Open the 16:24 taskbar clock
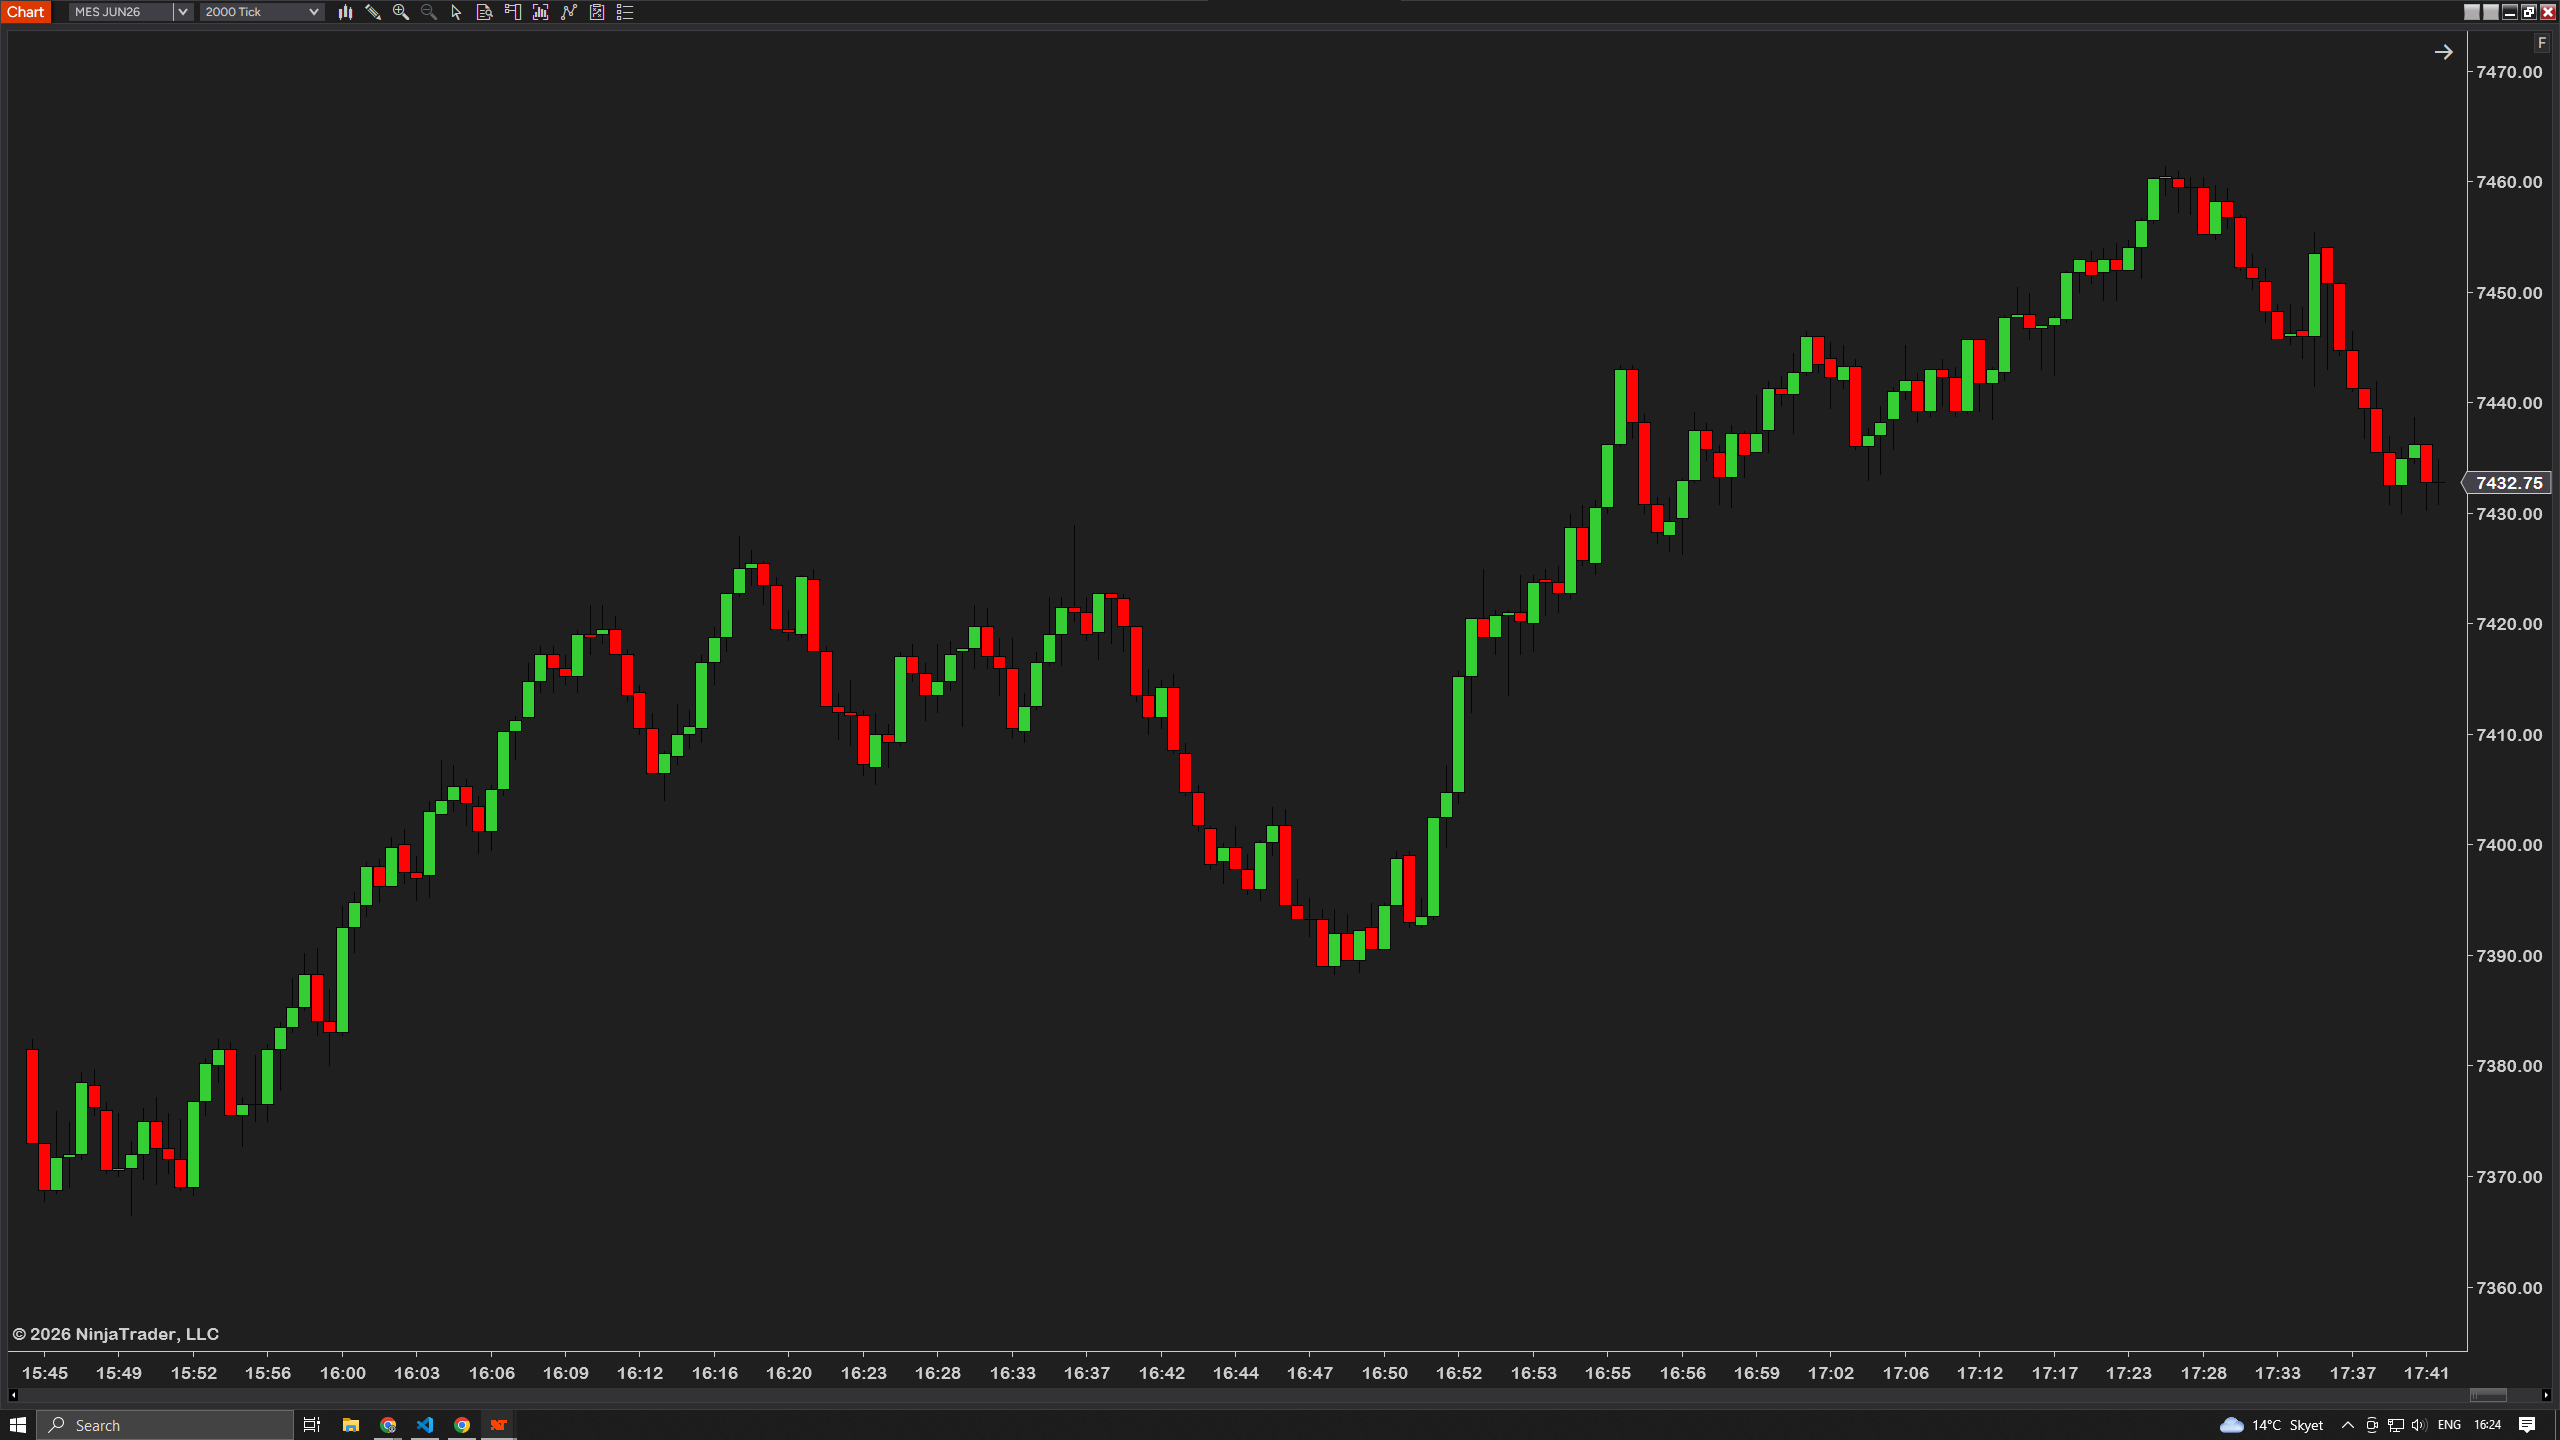 pos(2487,1425)
